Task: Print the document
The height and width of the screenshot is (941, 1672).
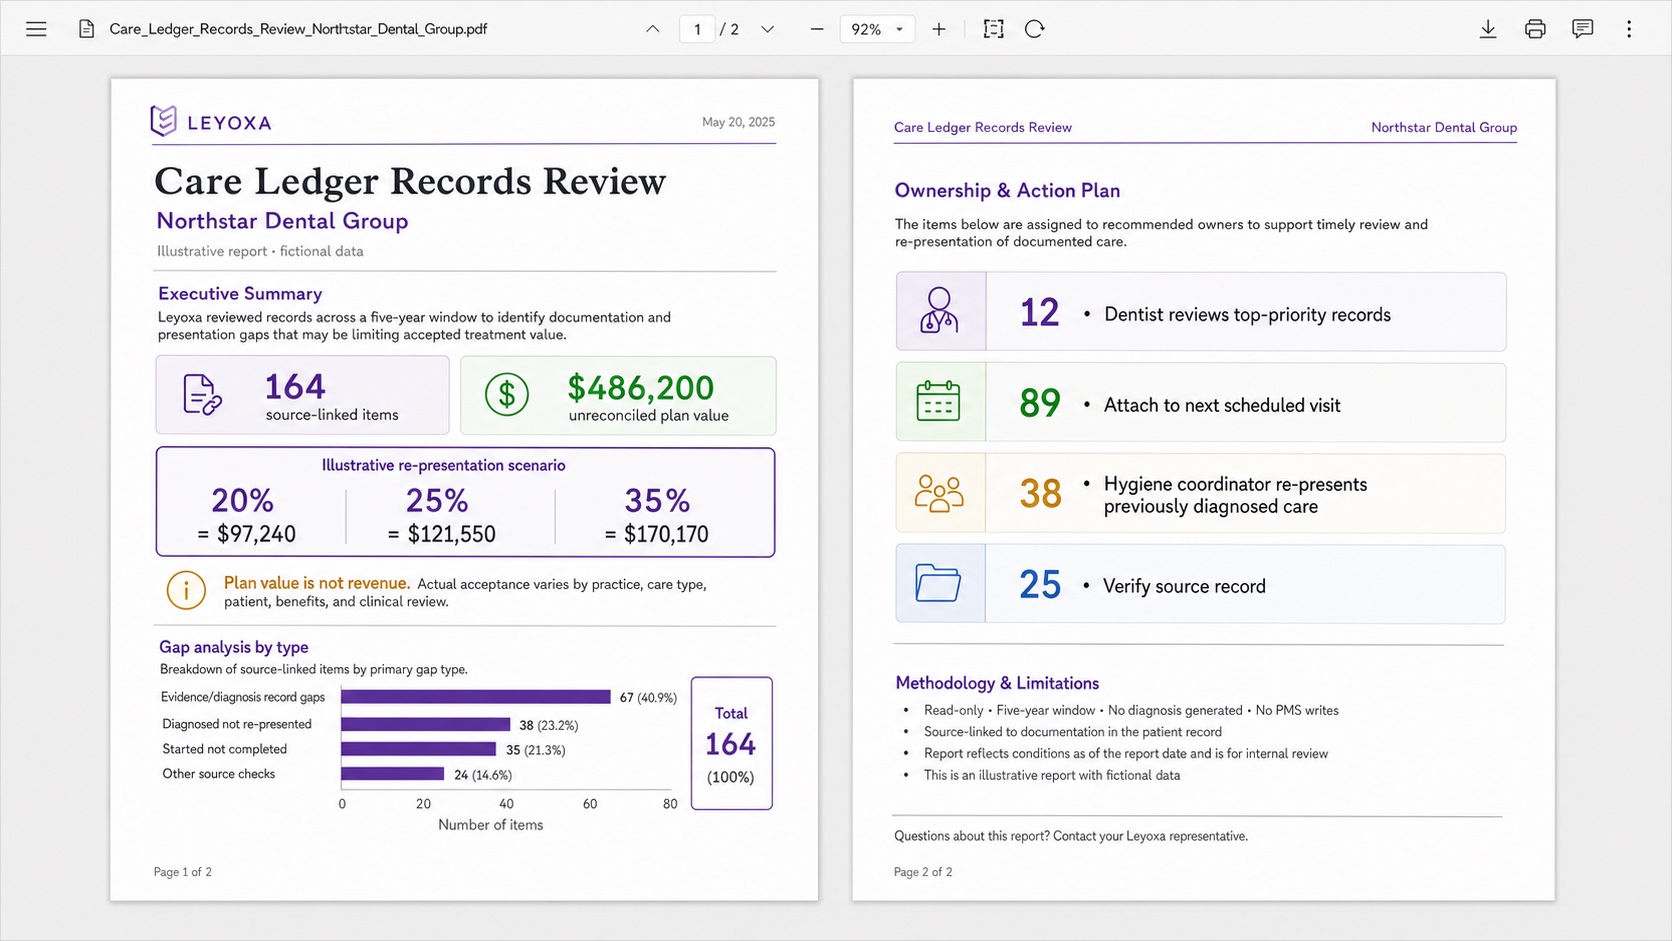Action: (x=1535, y=29)
